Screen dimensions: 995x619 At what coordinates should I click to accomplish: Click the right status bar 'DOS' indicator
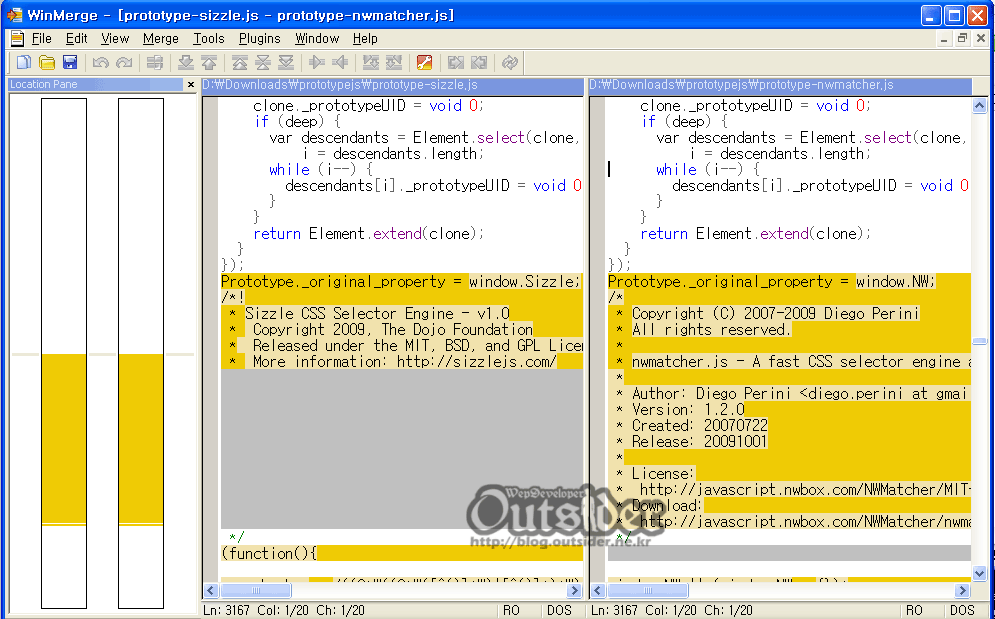[961, 611]
